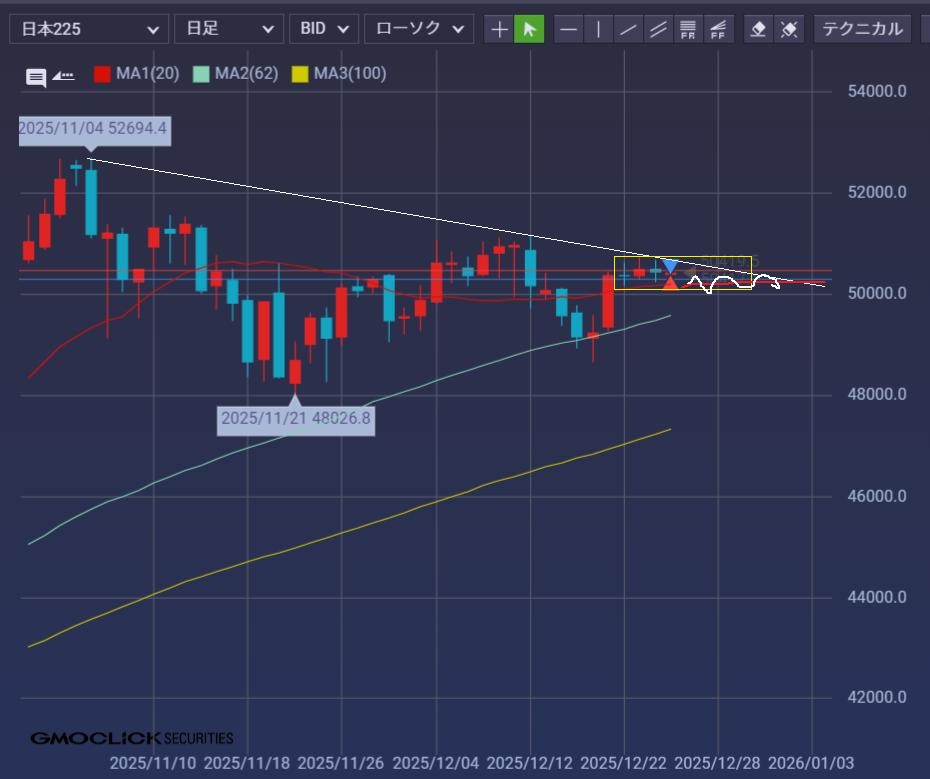Screen dimensions: 930x779
Task: Click the erase-all drawings icon
Action: point(789,29)
